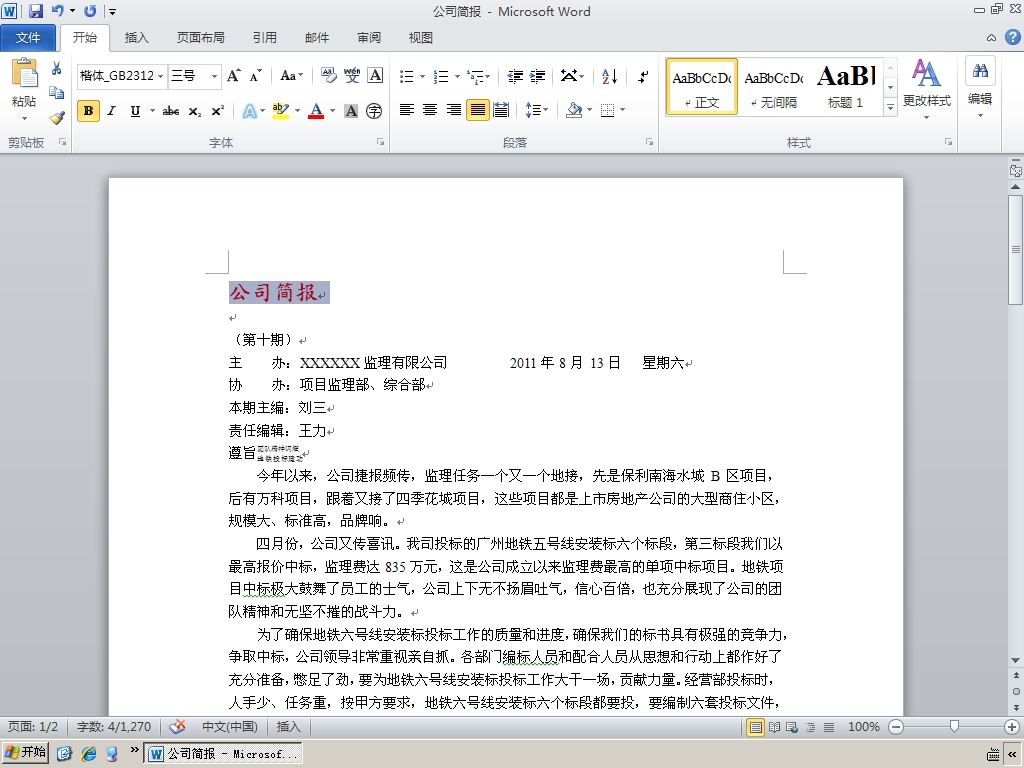Click Windows 开始 start button
This screenshot has height=768, width=1024.
(25, 752)
